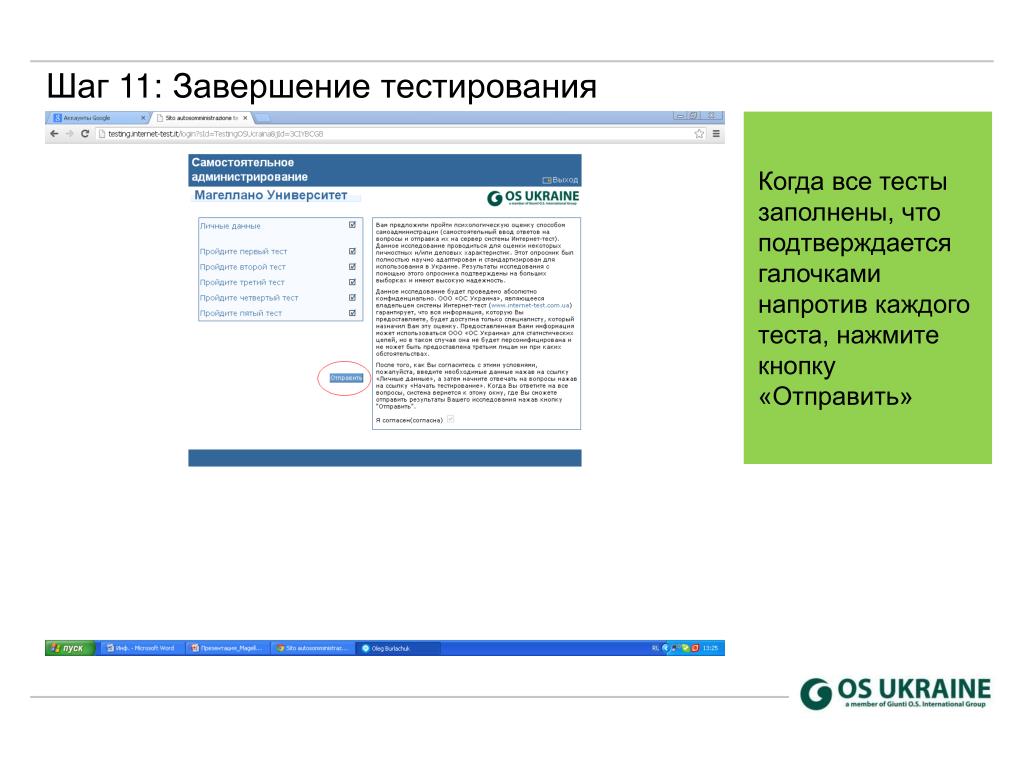Open the Пройдите четвертый тест link
The image size is (1024, 768).
point(249,298)
